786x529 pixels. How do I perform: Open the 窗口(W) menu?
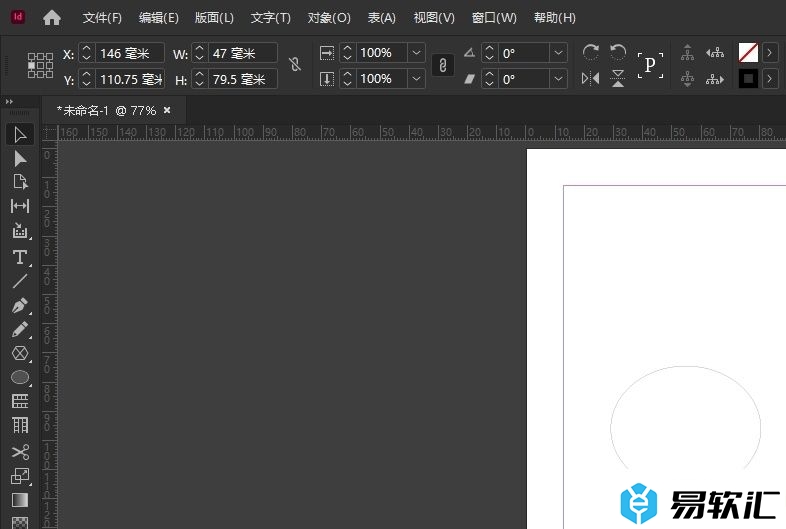coord(494,18)
